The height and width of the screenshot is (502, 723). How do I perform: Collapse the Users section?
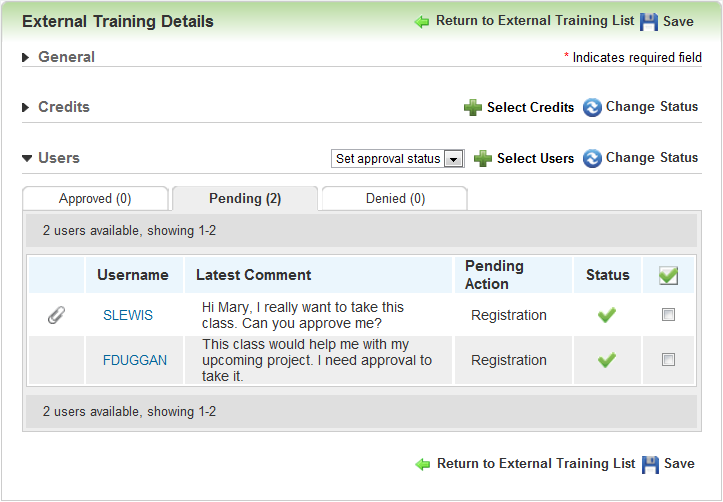pos(26,158)
